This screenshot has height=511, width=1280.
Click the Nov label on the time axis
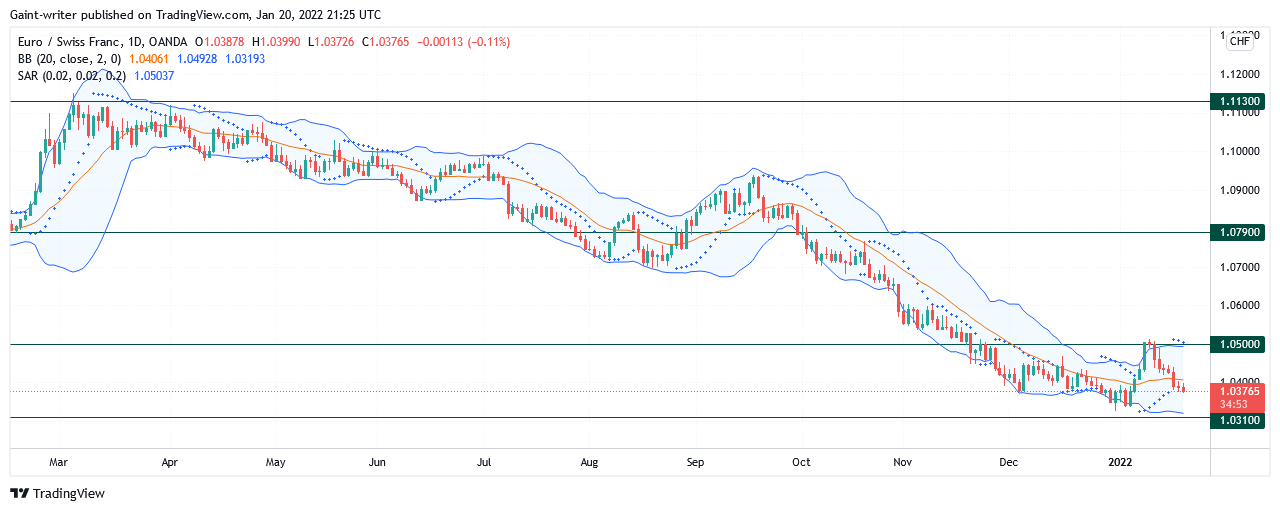pyautogui.click(x=903, y=463)
